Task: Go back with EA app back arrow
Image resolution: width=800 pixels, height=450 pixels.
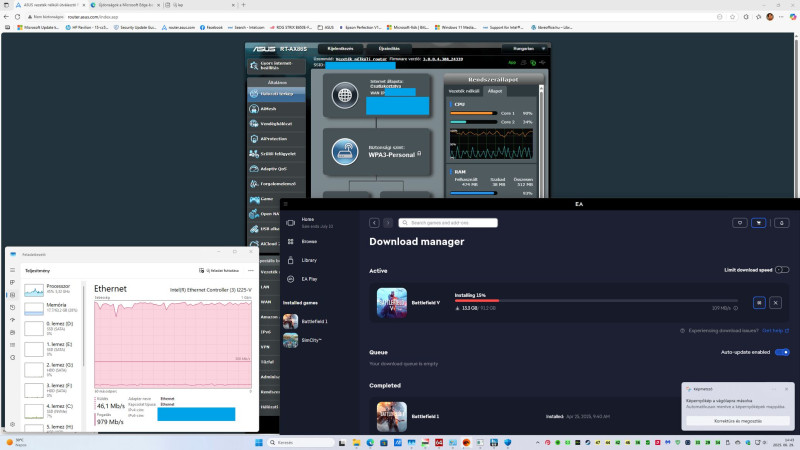Action: tap(374, 223)
